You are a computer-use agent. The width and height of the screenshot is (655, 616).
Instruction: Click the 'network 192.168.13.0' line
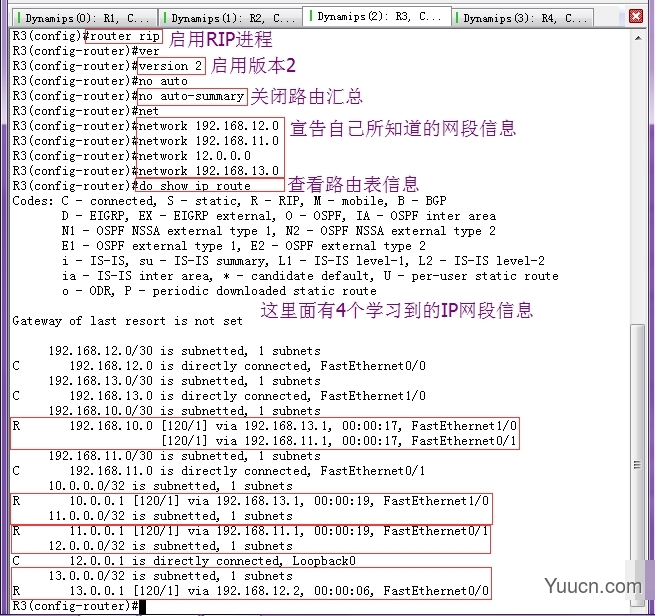[208, 171]
